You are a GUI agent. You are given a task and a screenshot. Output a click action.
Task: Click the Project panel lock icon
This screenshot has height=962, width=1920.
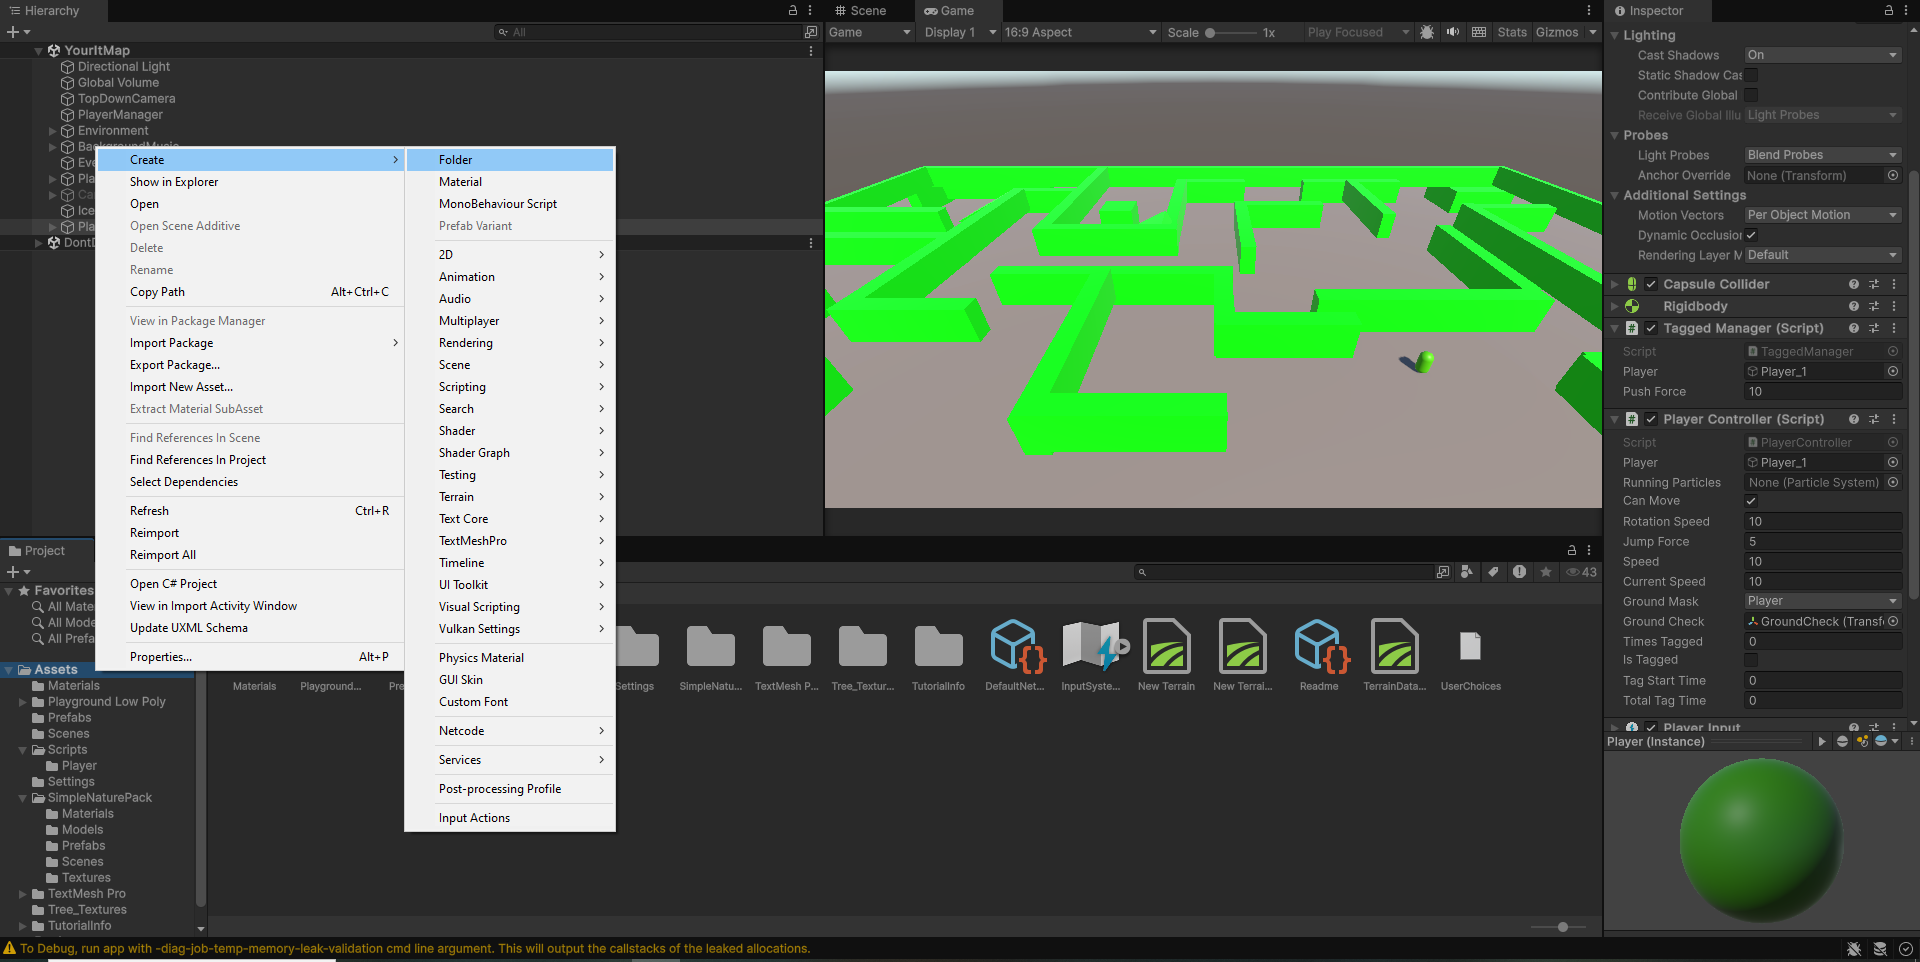point(1571,550)
